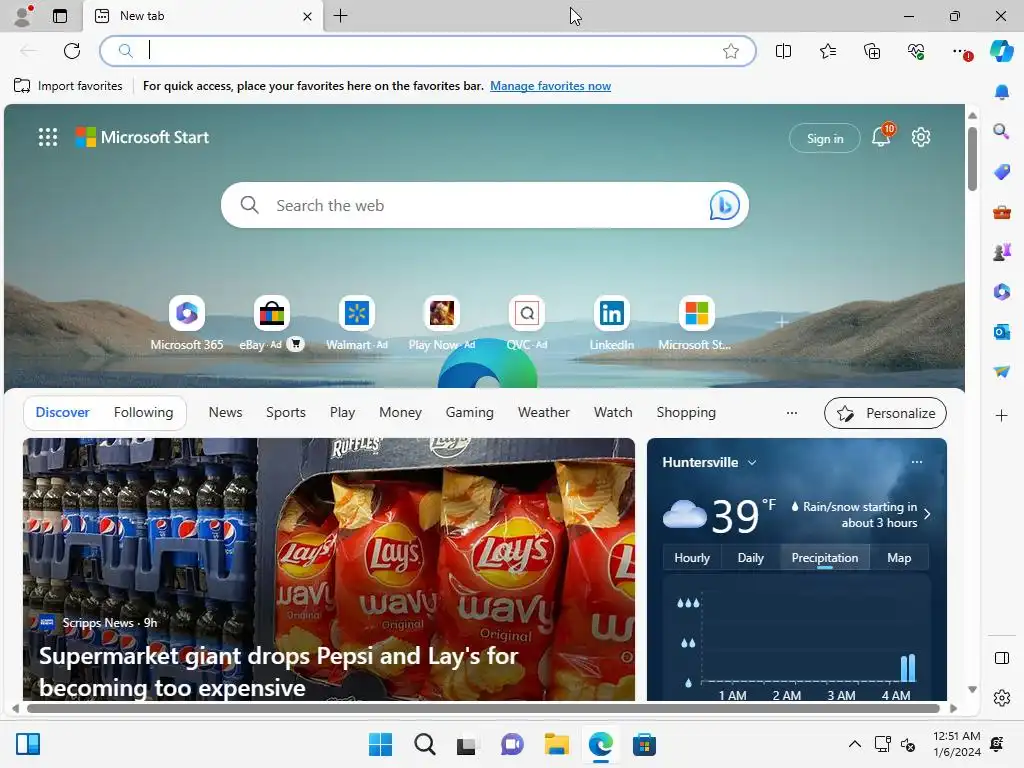1024x768 pixels.
Task: Open Collections panel
Action: click(x=872, y=51)
